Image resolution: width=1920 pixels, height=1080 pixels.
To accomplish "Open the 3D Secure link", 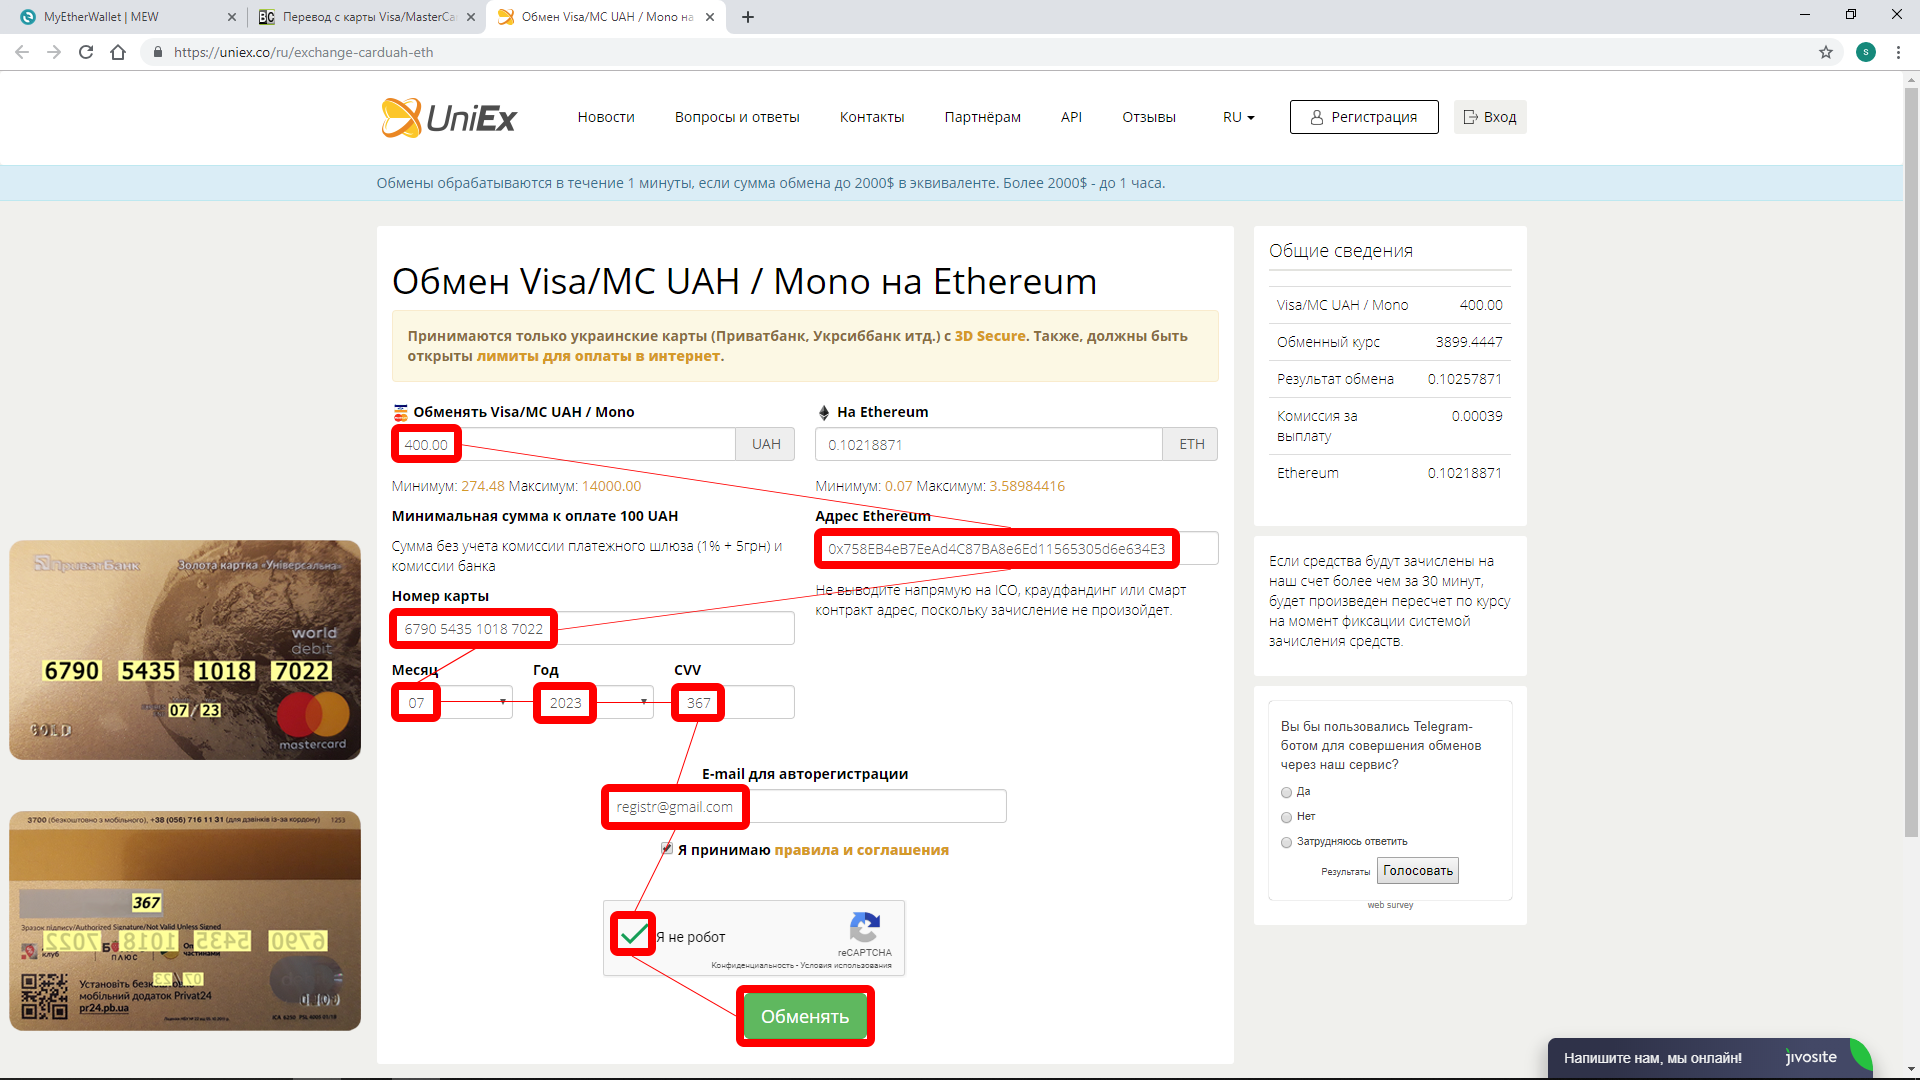I will 990,336.
